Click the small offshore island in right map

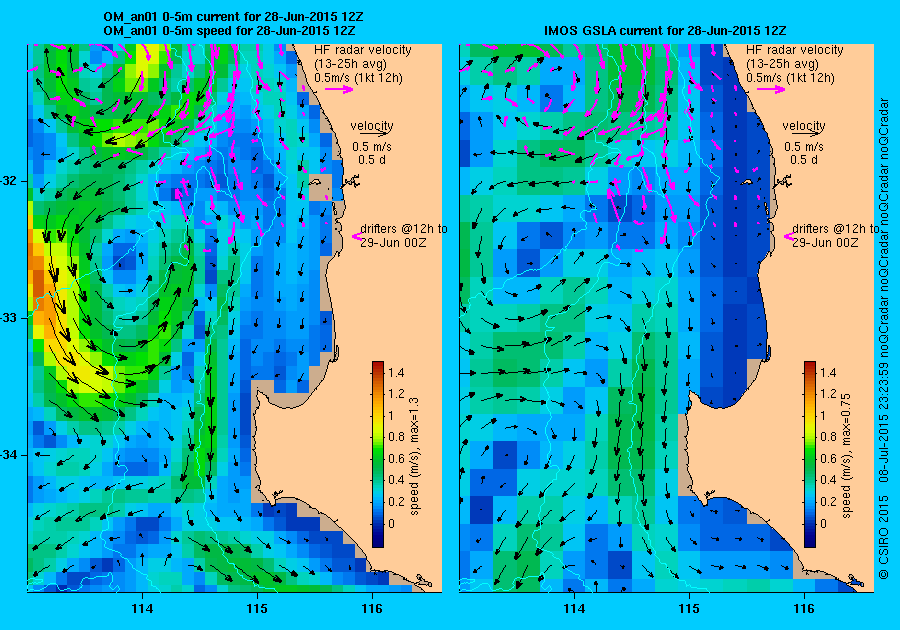click(747, 182)
